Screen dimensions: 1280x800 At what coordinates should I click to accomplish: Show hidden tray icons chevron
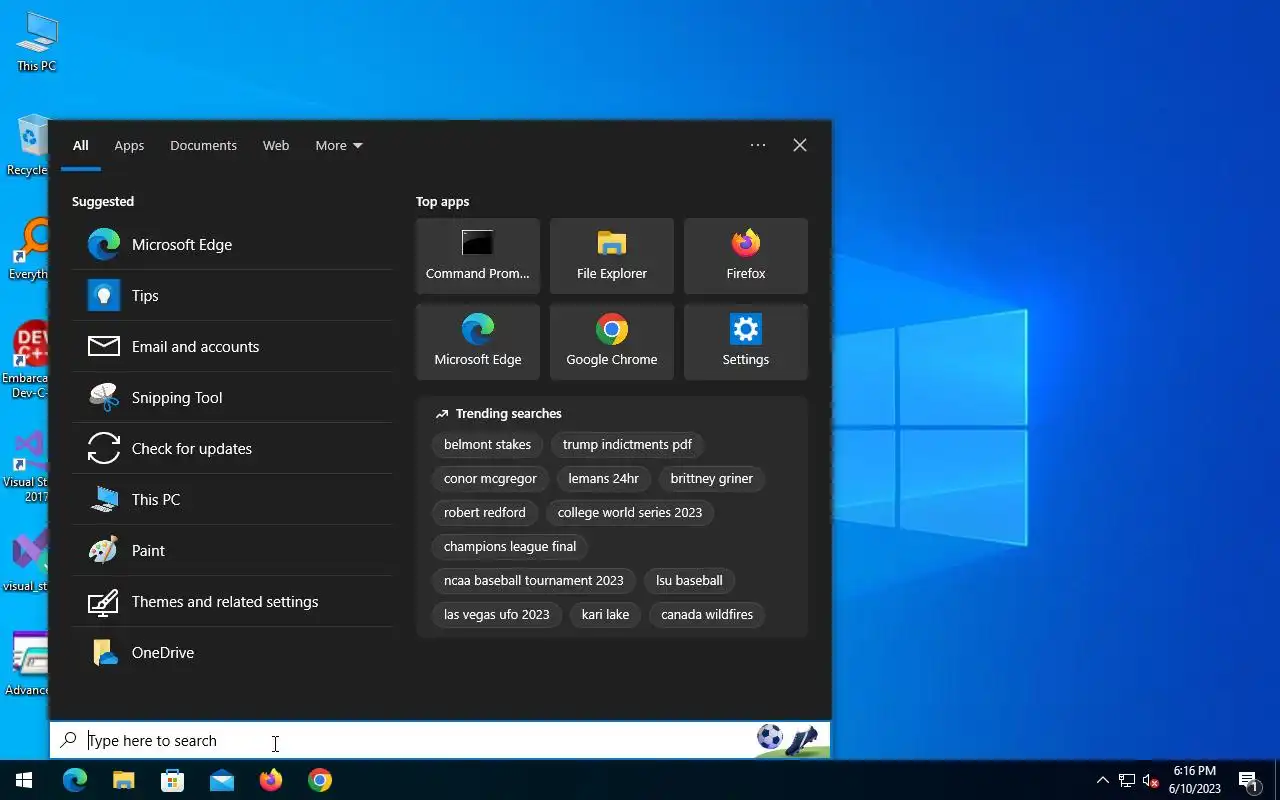[x=1103, y=780]
